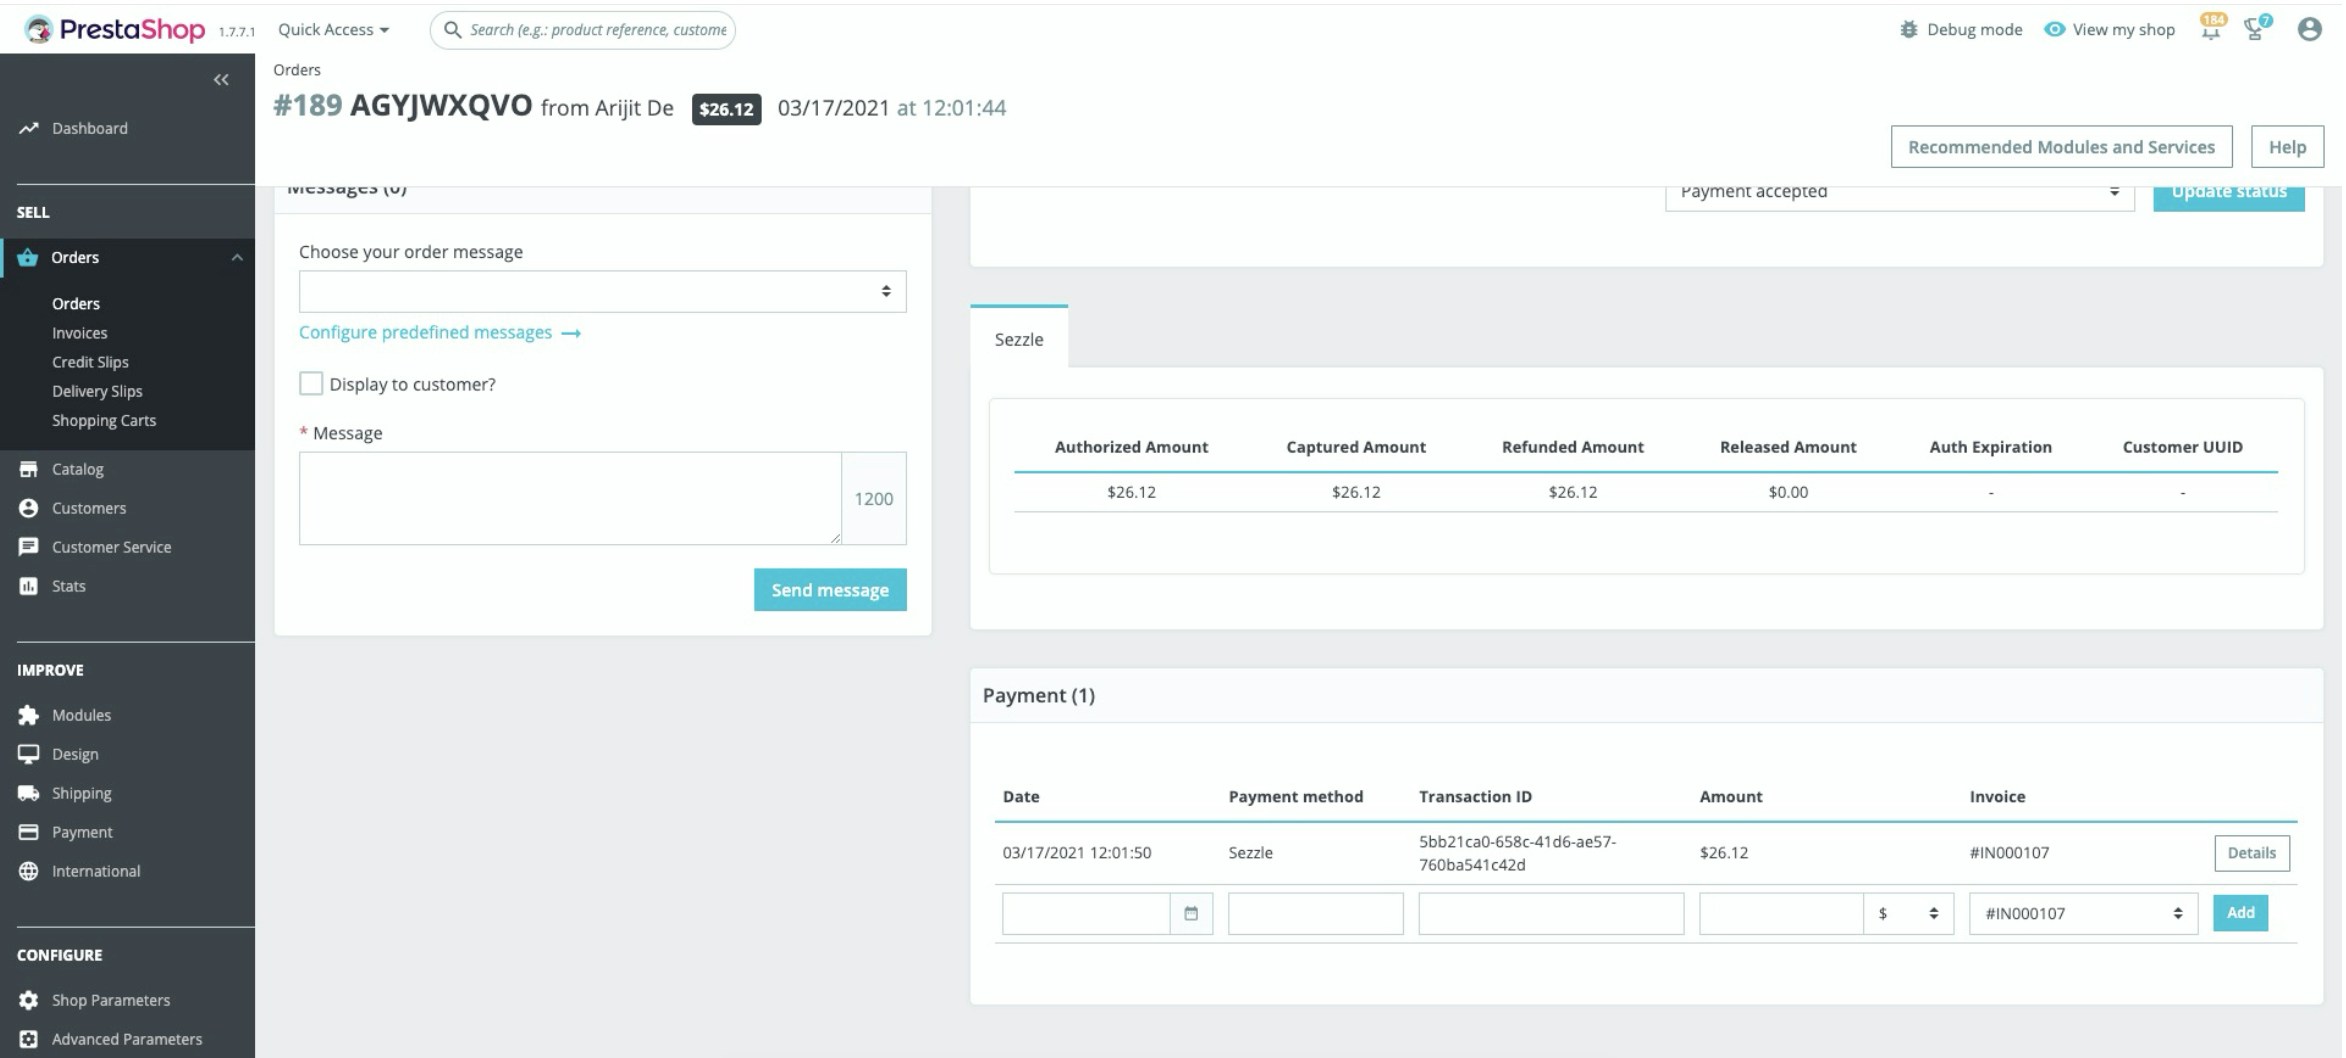Click invoice number #IN000107 in payment row
Viewport: 2346px width, 1058px height.
[x=2009, y=853]
